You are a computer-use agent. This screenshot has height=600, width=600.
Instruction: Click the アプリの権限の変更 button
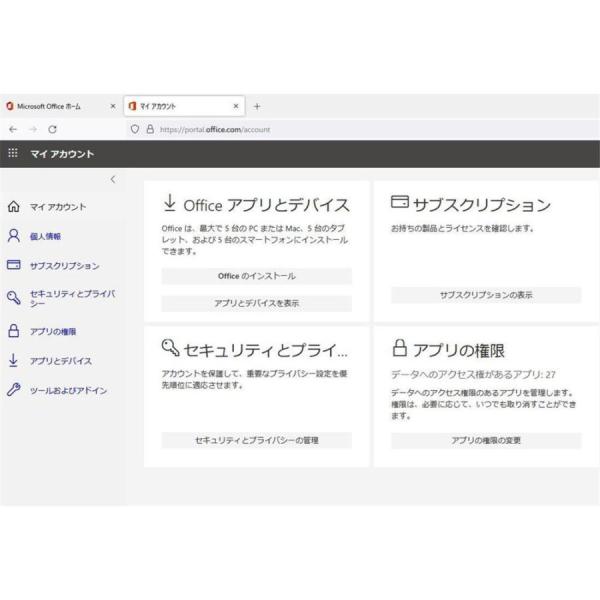[x=486, y=440]
